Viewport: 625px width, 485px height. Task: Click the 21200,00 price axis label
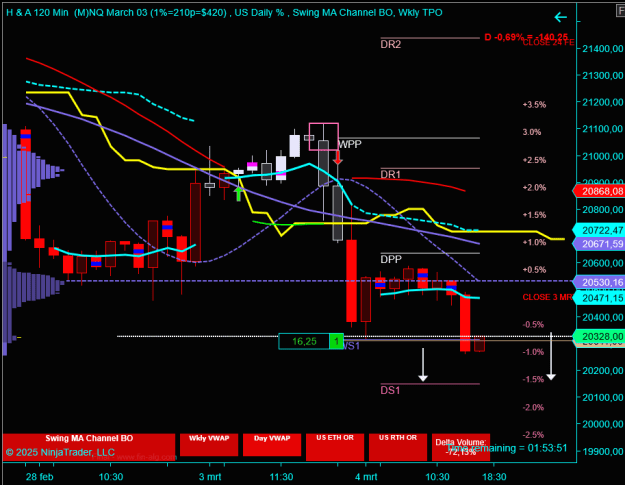(x=603, y=102)
